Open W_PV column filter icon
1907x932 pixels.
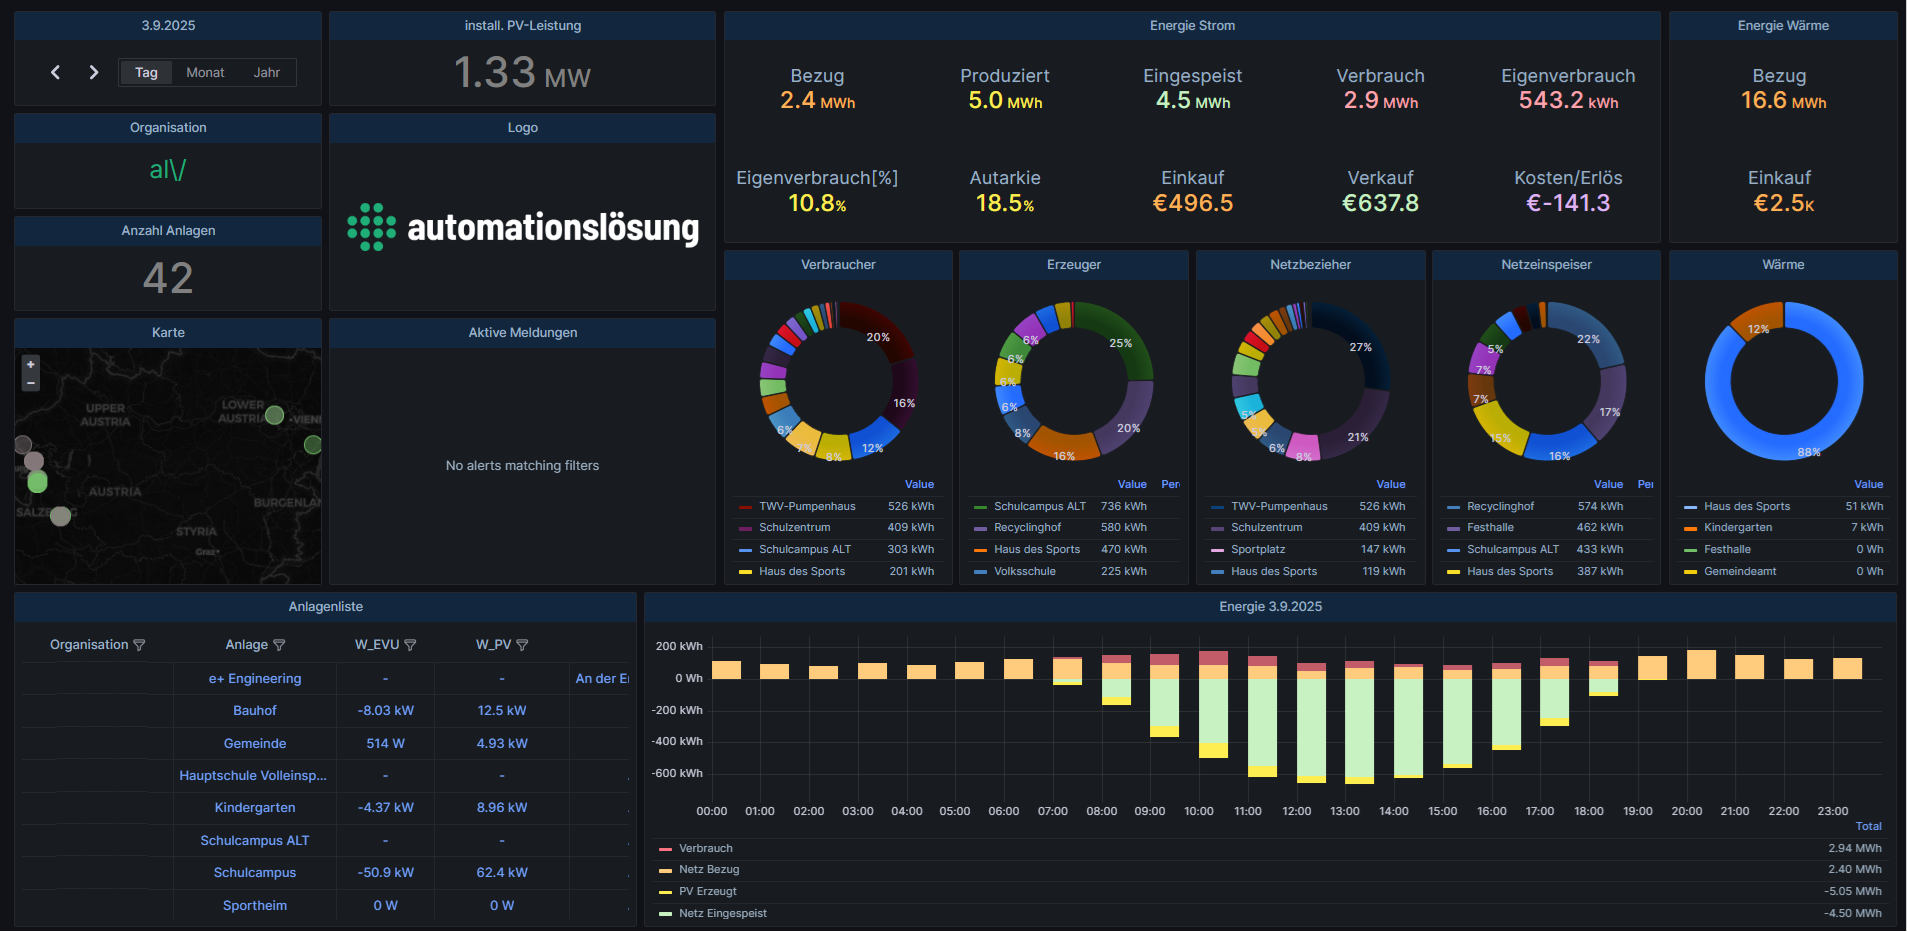click(x=522, y=645)
